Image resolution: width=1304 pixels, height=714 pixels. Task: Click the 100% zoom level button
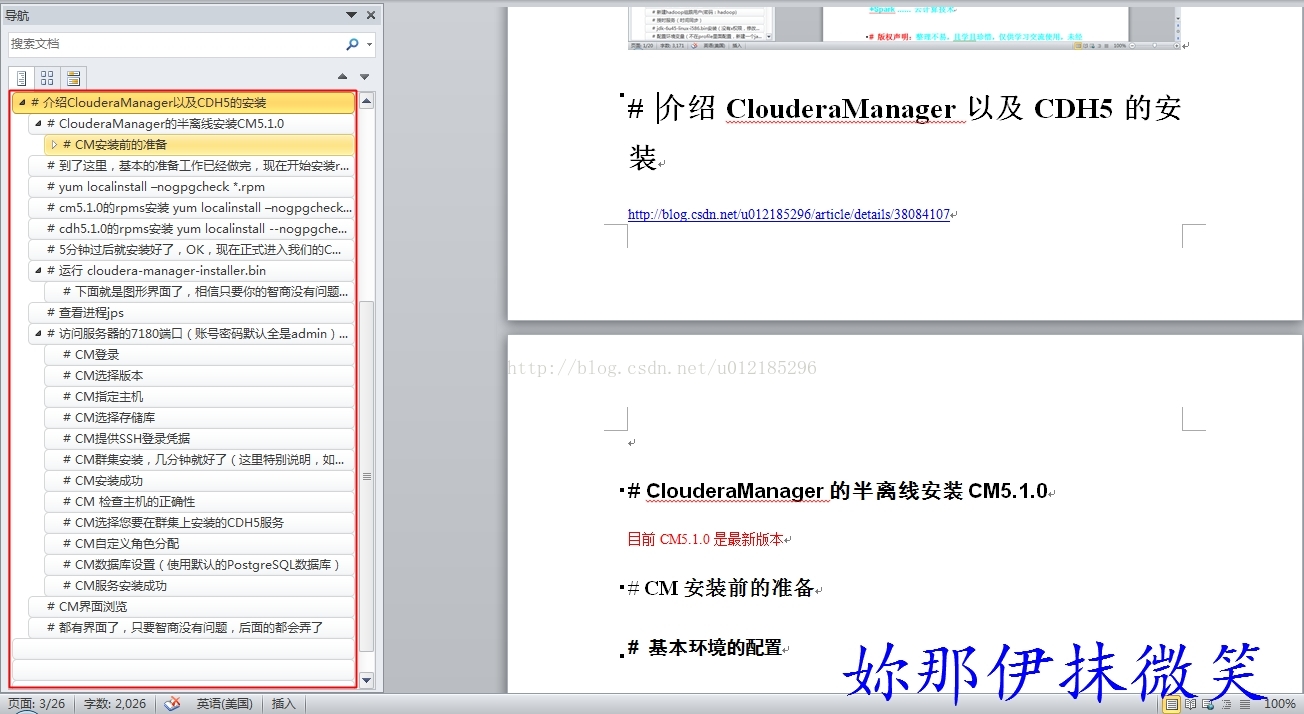pos(1279,704)
